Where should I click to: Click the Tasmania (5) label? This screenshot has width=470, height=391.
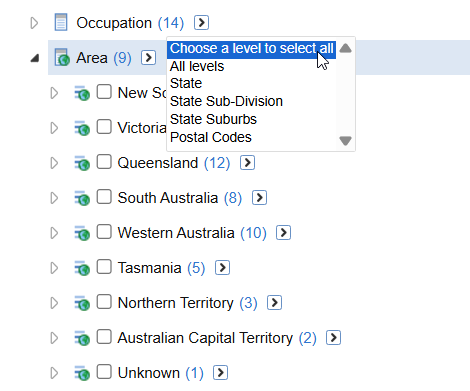pos(161,268)
